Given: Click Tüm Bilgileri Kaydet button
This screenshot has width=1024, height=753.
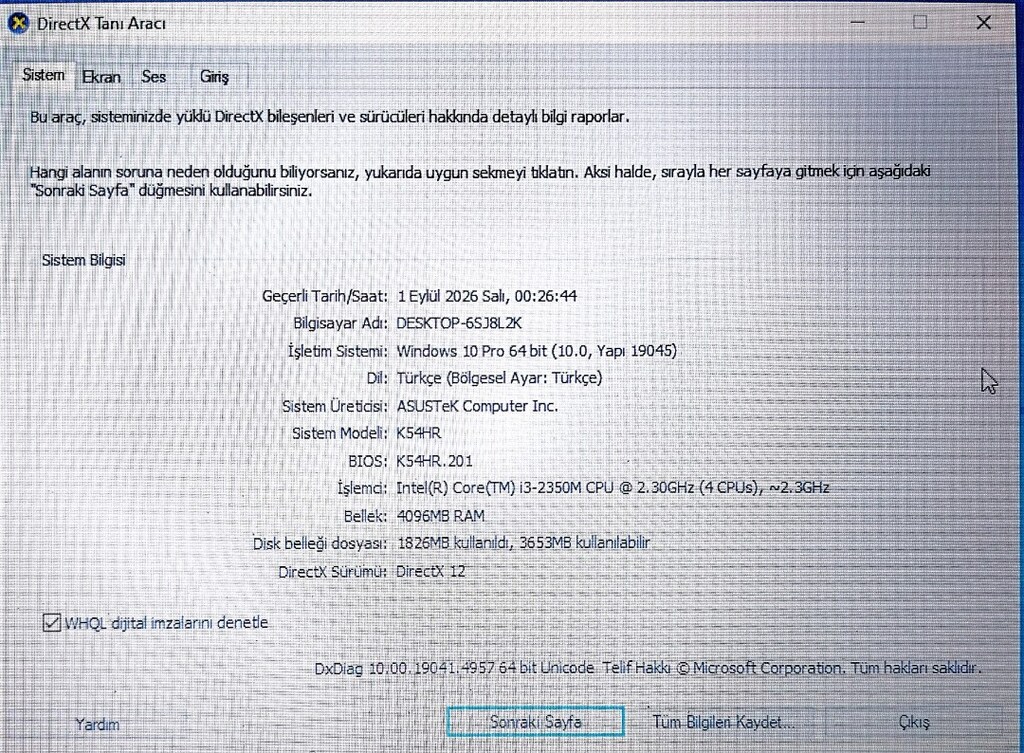Looking at the screenshot, I should click(723, 722).
